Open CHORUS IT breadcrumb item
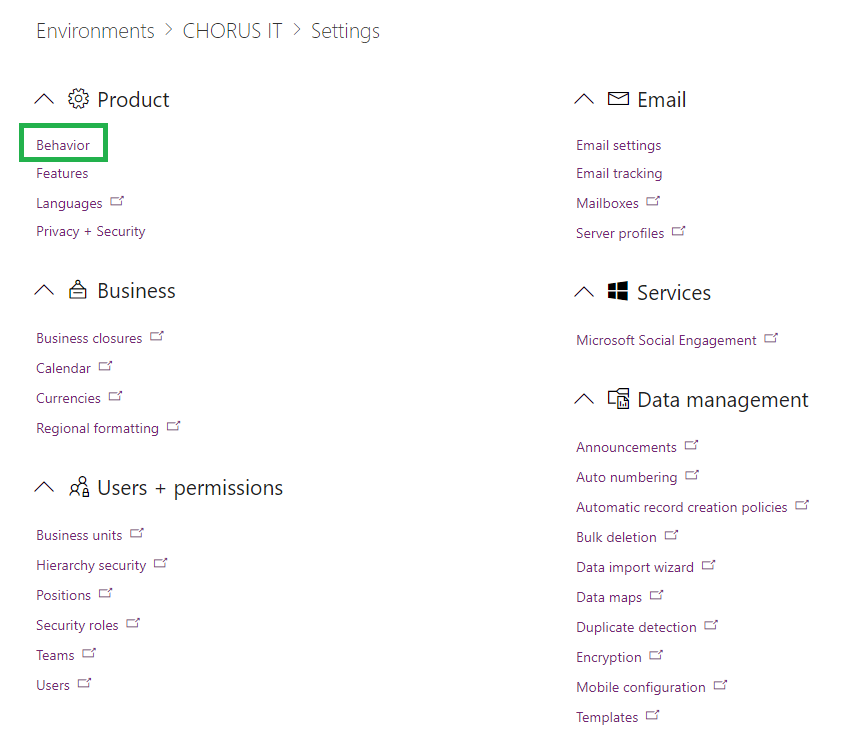This screenshot has width=843, height=753. click(x=232, y=31)
